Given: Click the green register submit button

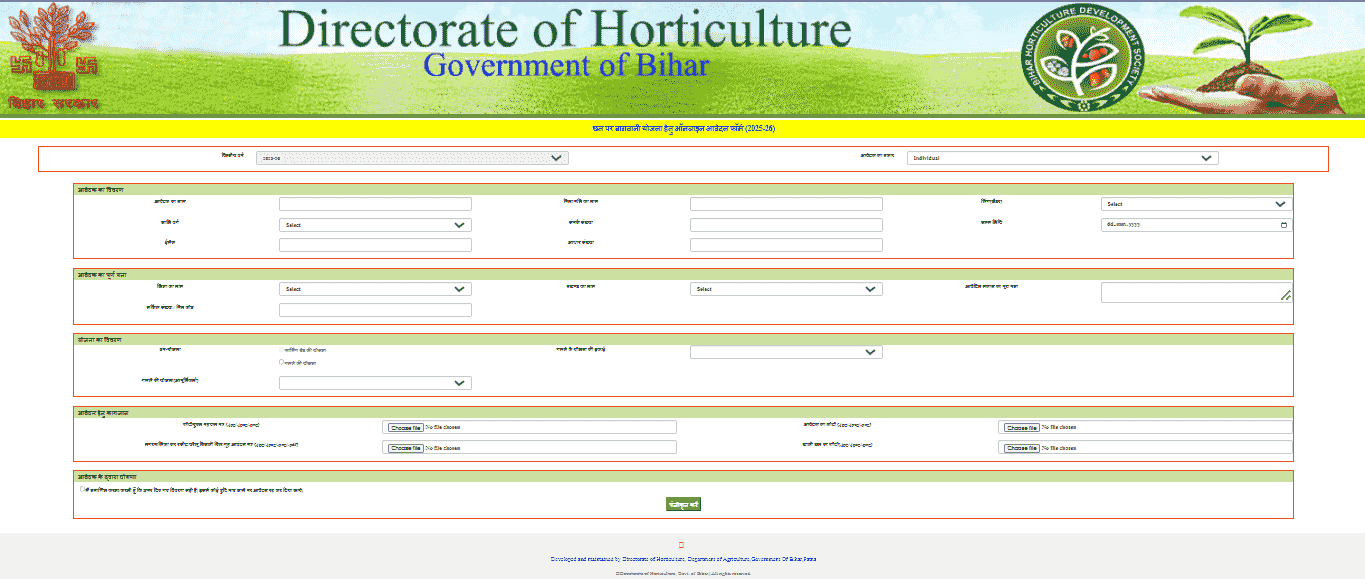Looking at the screenshot, I should 683,504.
